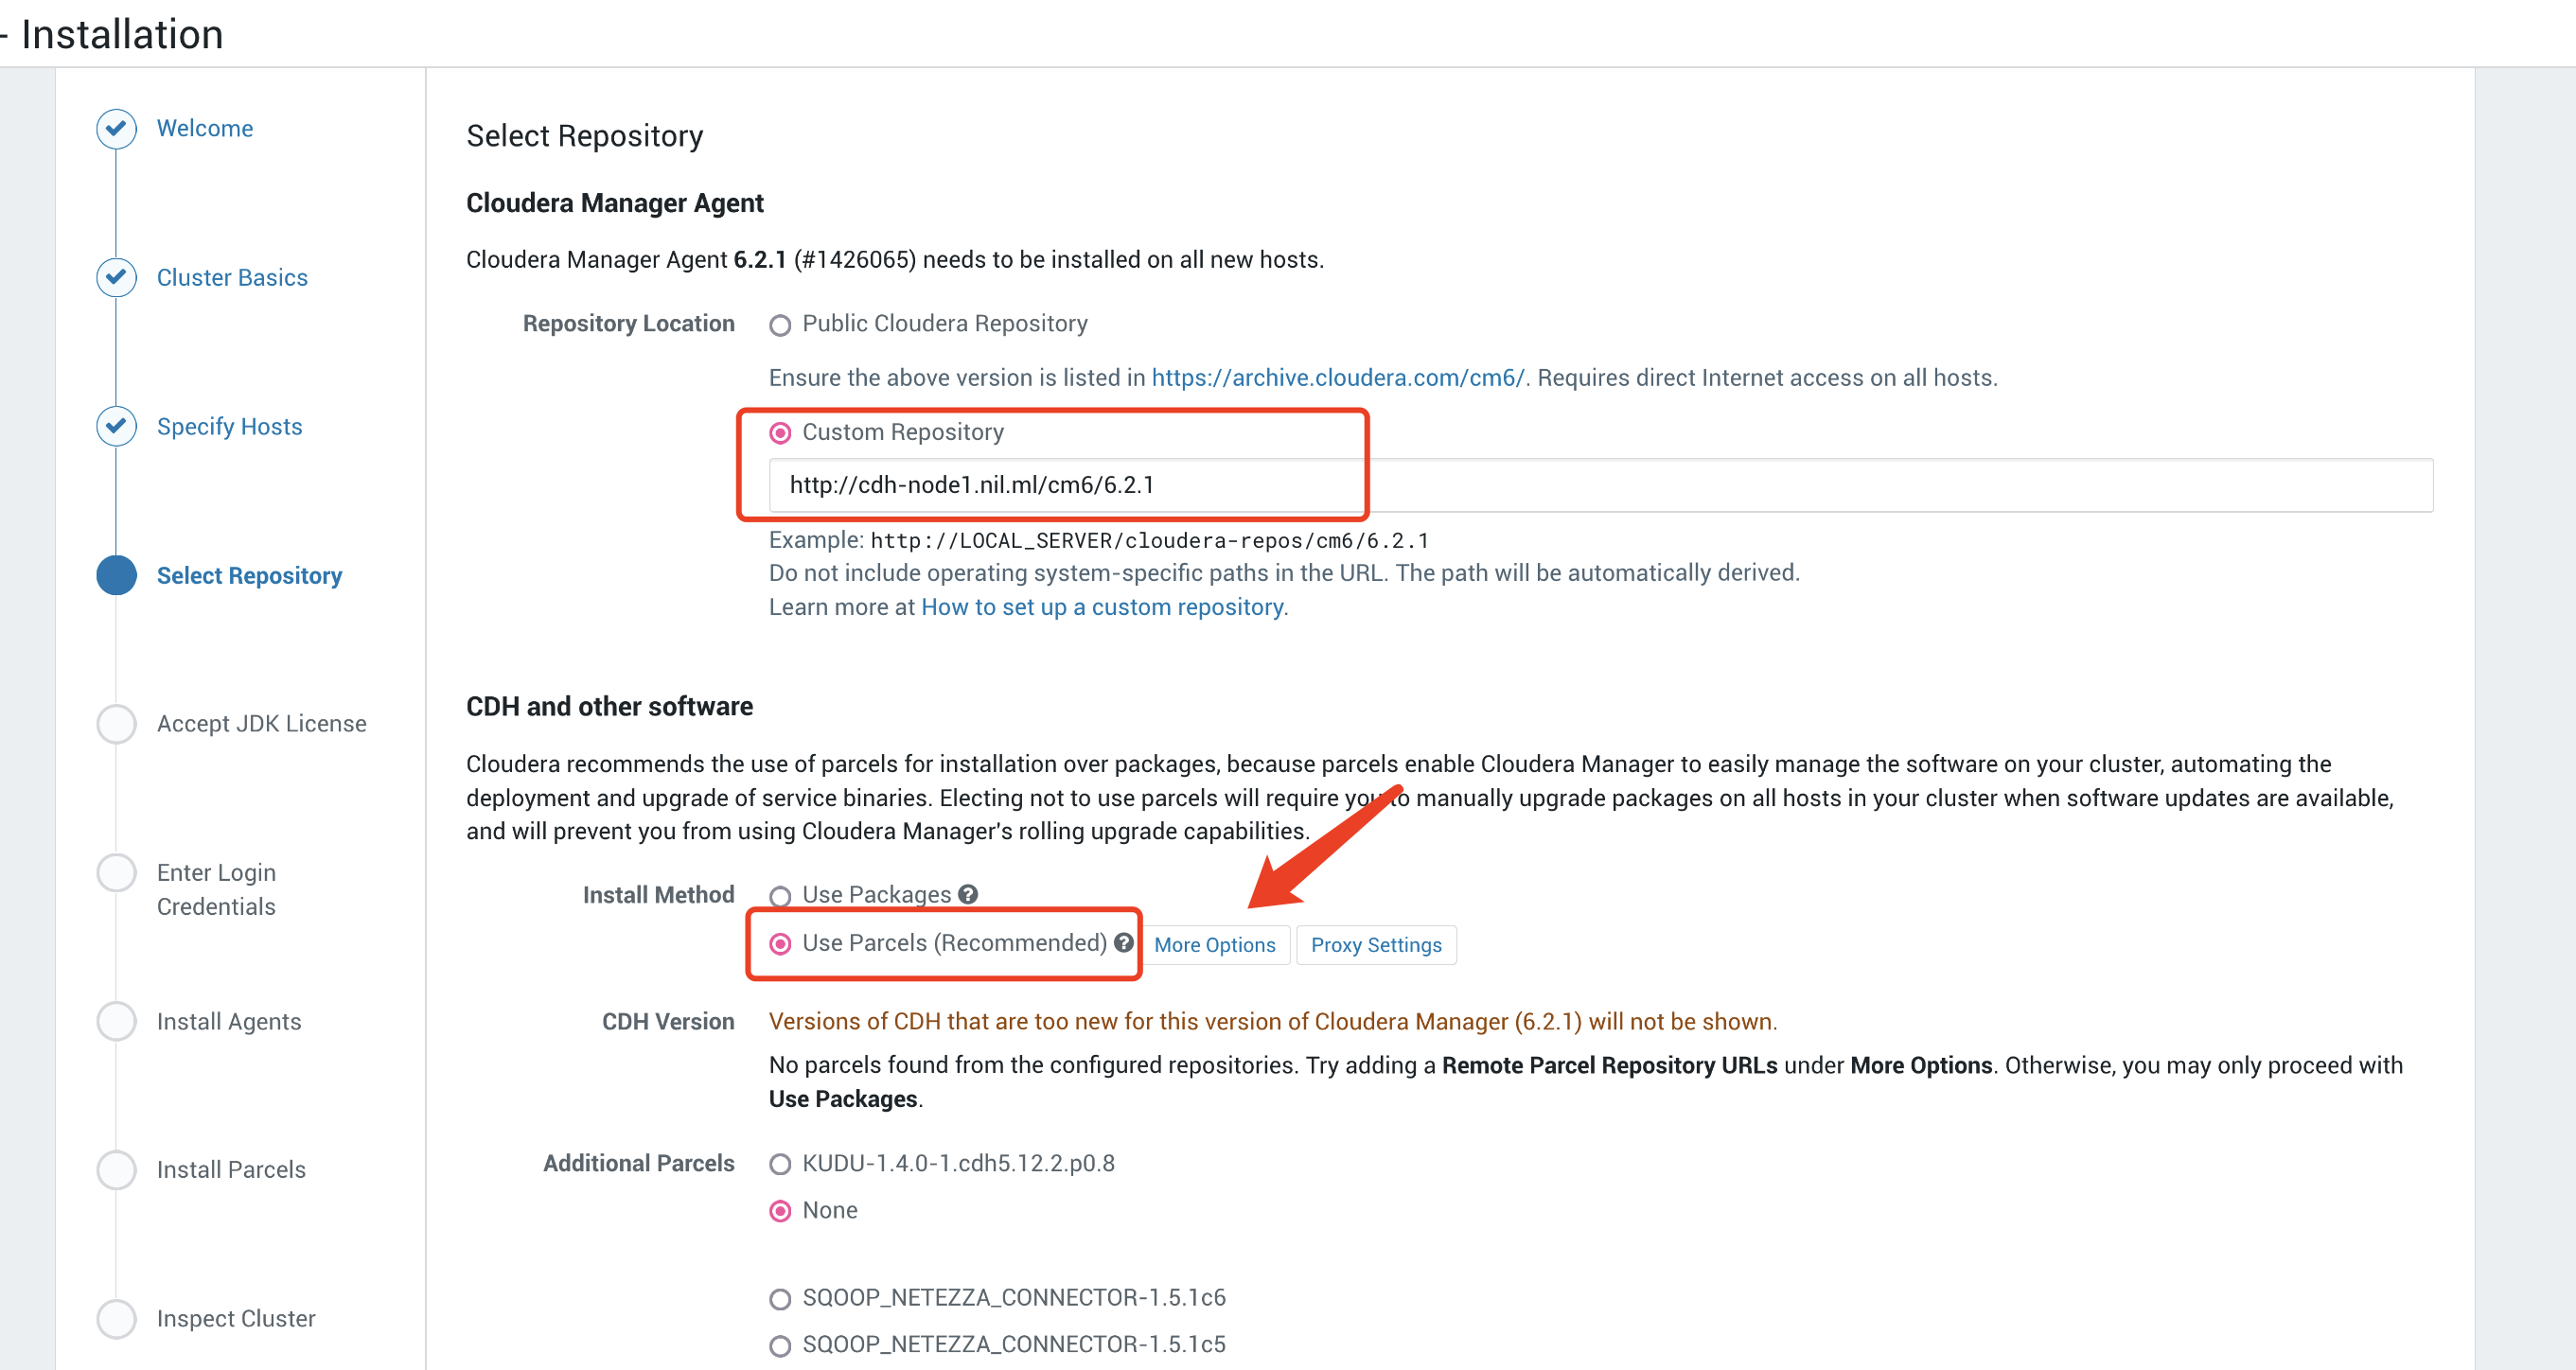Open More Options for parcel repositories
The height and width of the screenshot is (1370, 2576).
(1215, 945)
